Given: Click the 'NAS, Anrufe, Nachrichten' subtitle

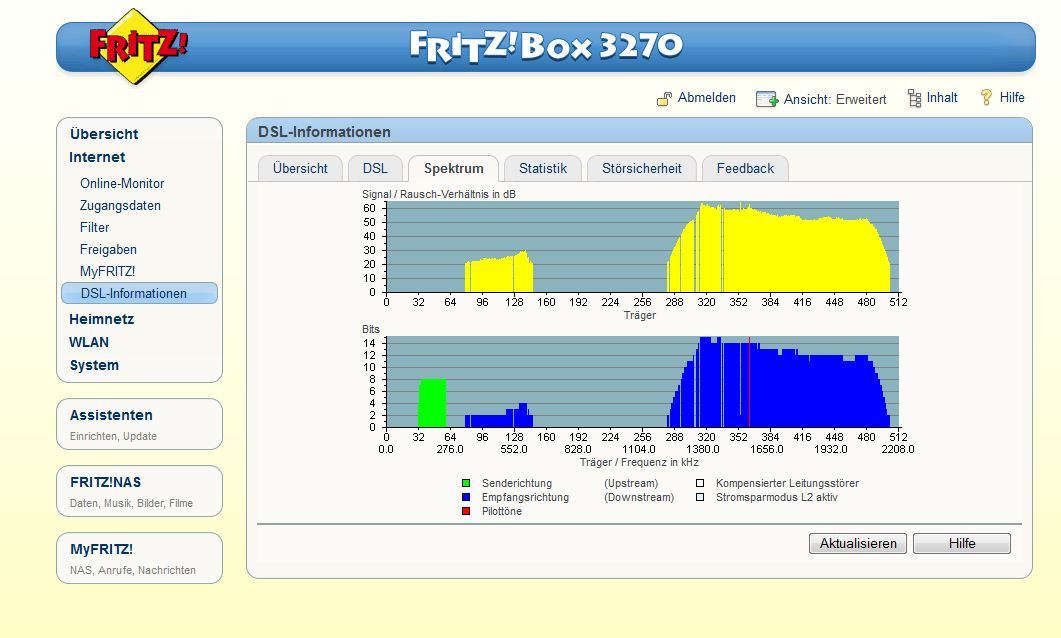Looking at the screenshot, I should 133,570.
